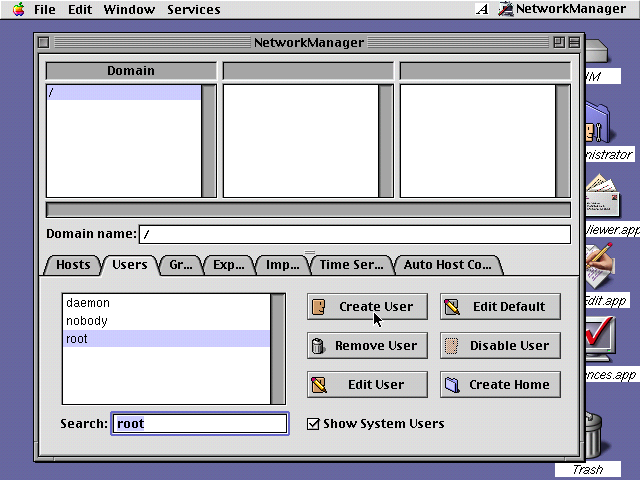The height and width of the screenshot is (480, 640).
Task: Click the Disable User icon
Action: (452, 346)
